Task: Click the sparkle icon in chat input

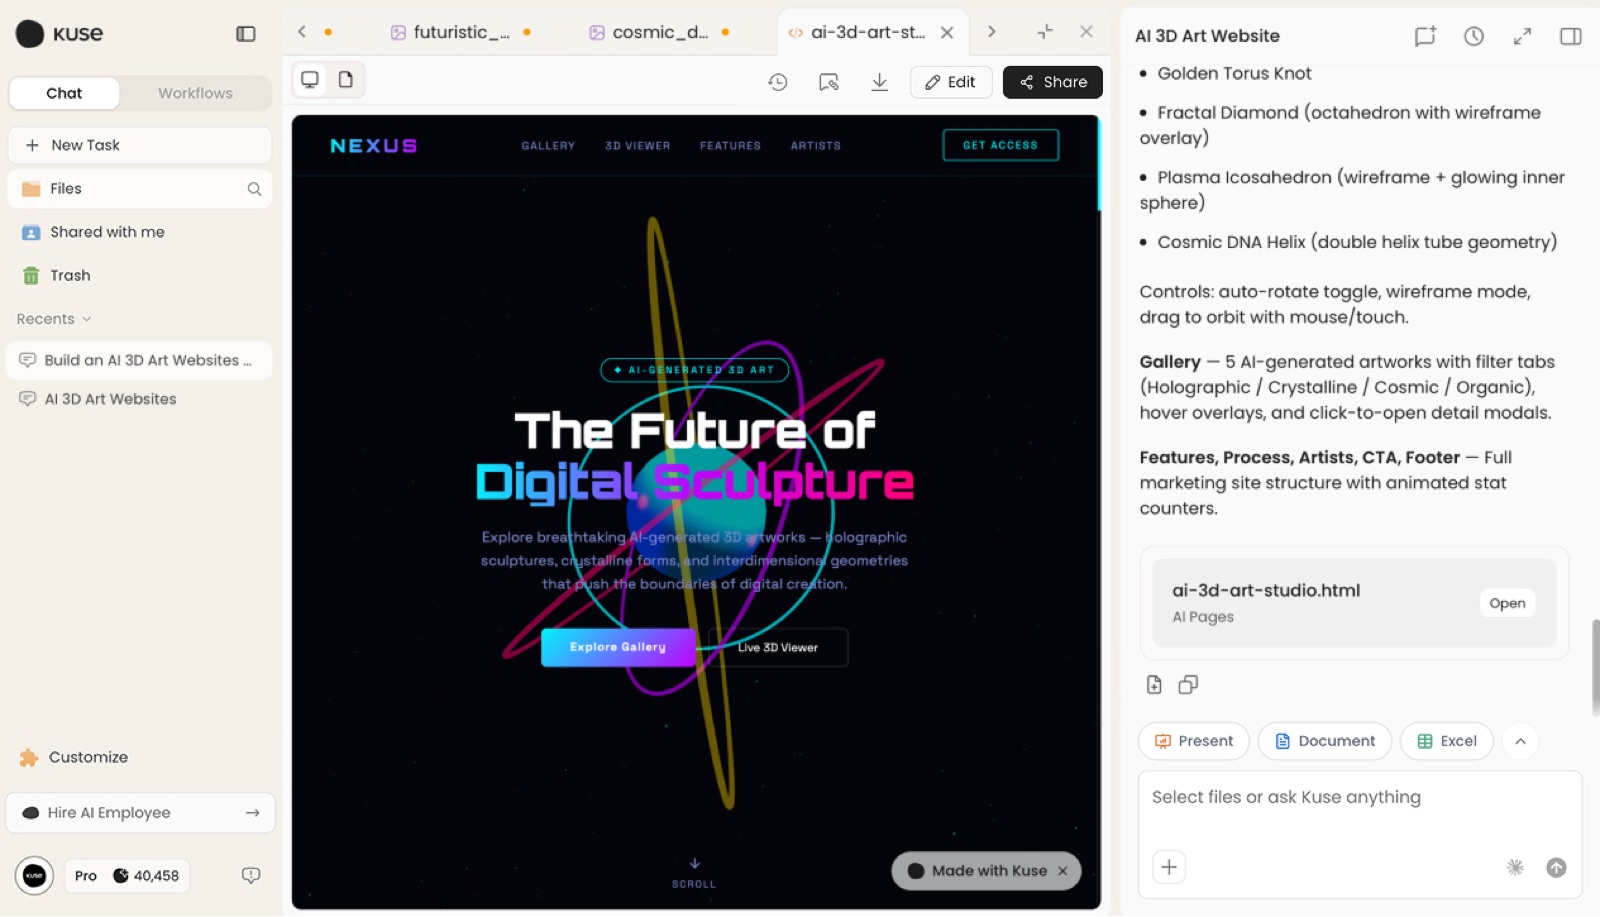Action: 1515,868
